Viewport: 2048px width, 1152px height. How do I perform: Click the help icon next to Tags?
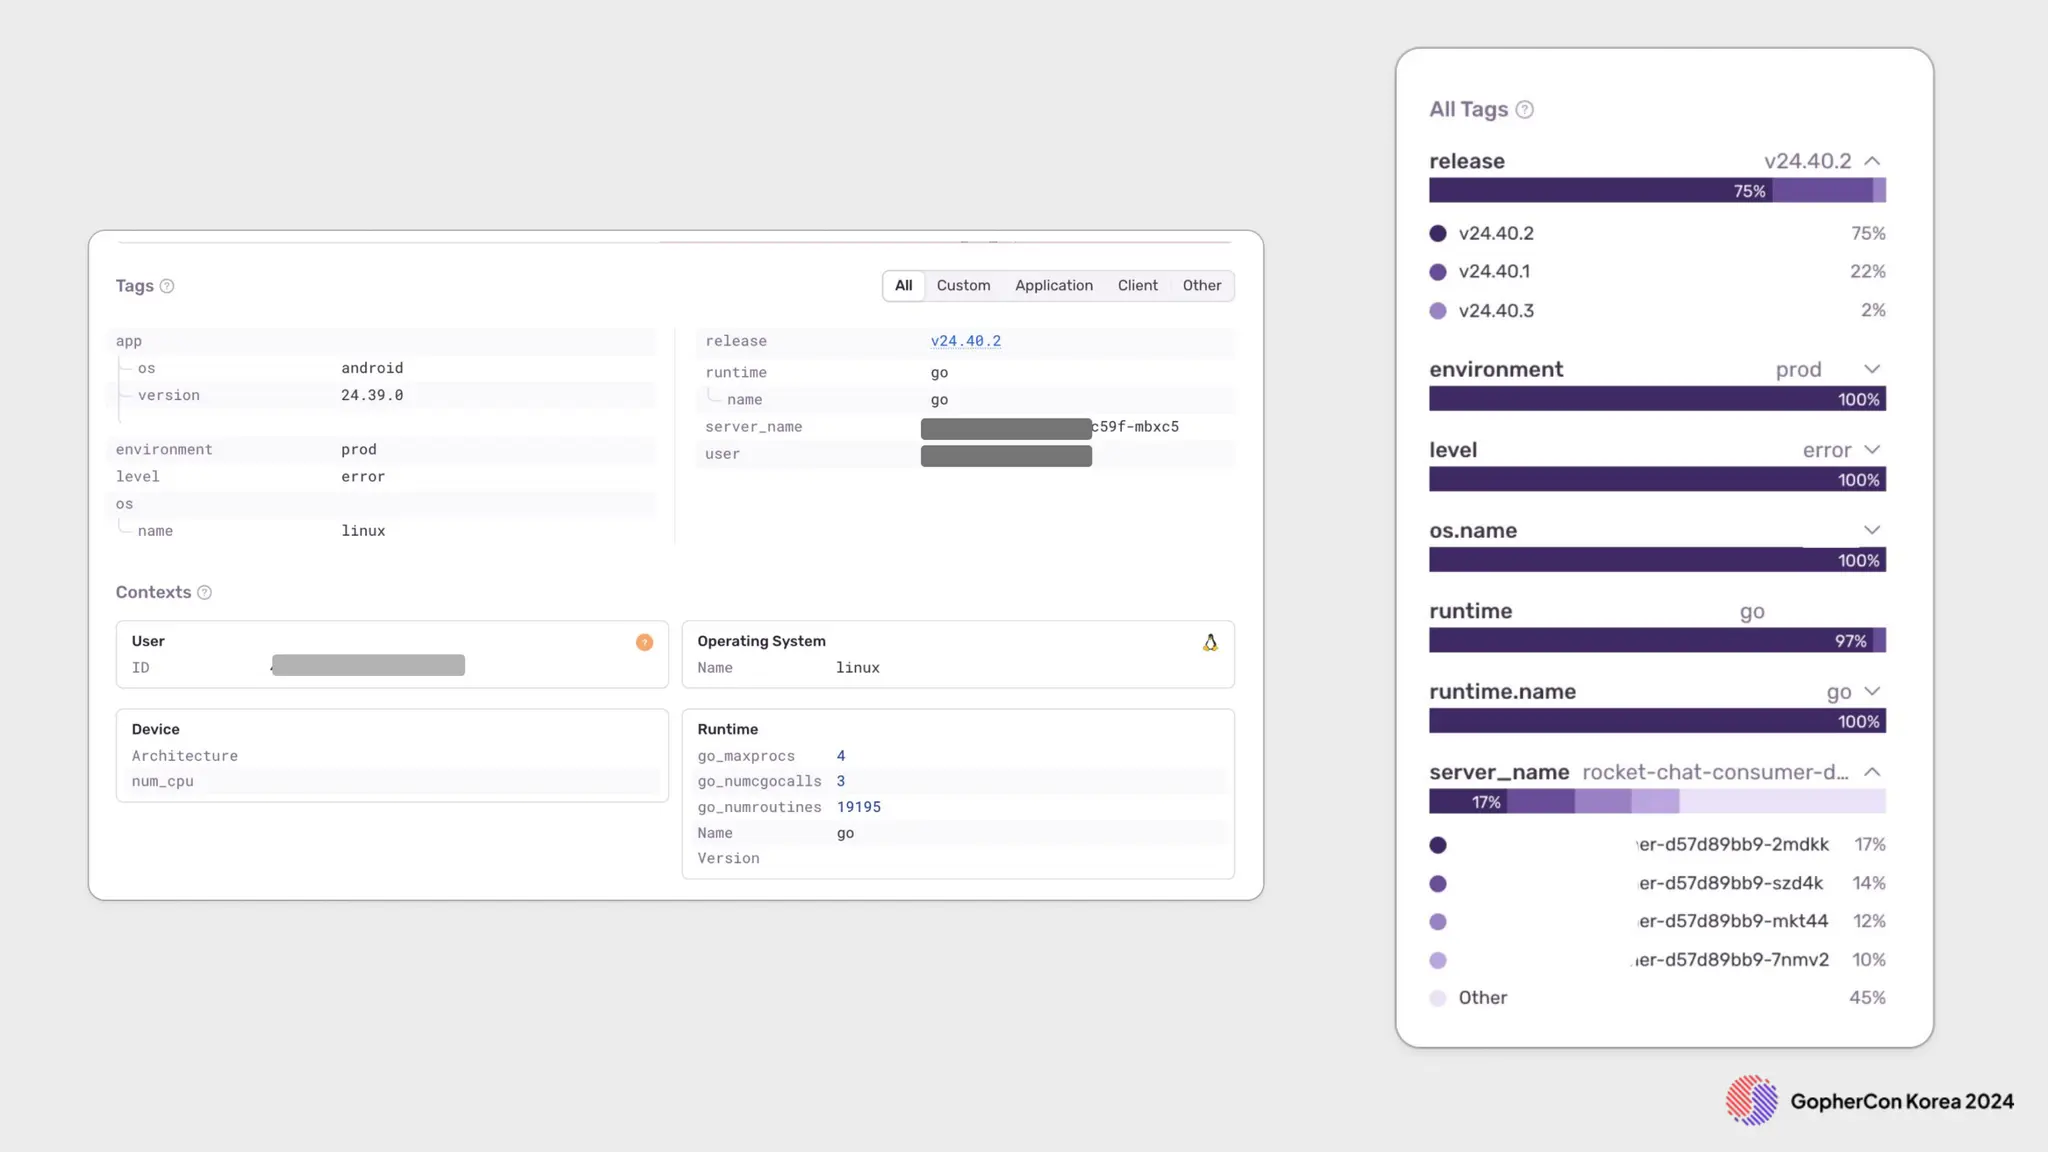[167, 286]
